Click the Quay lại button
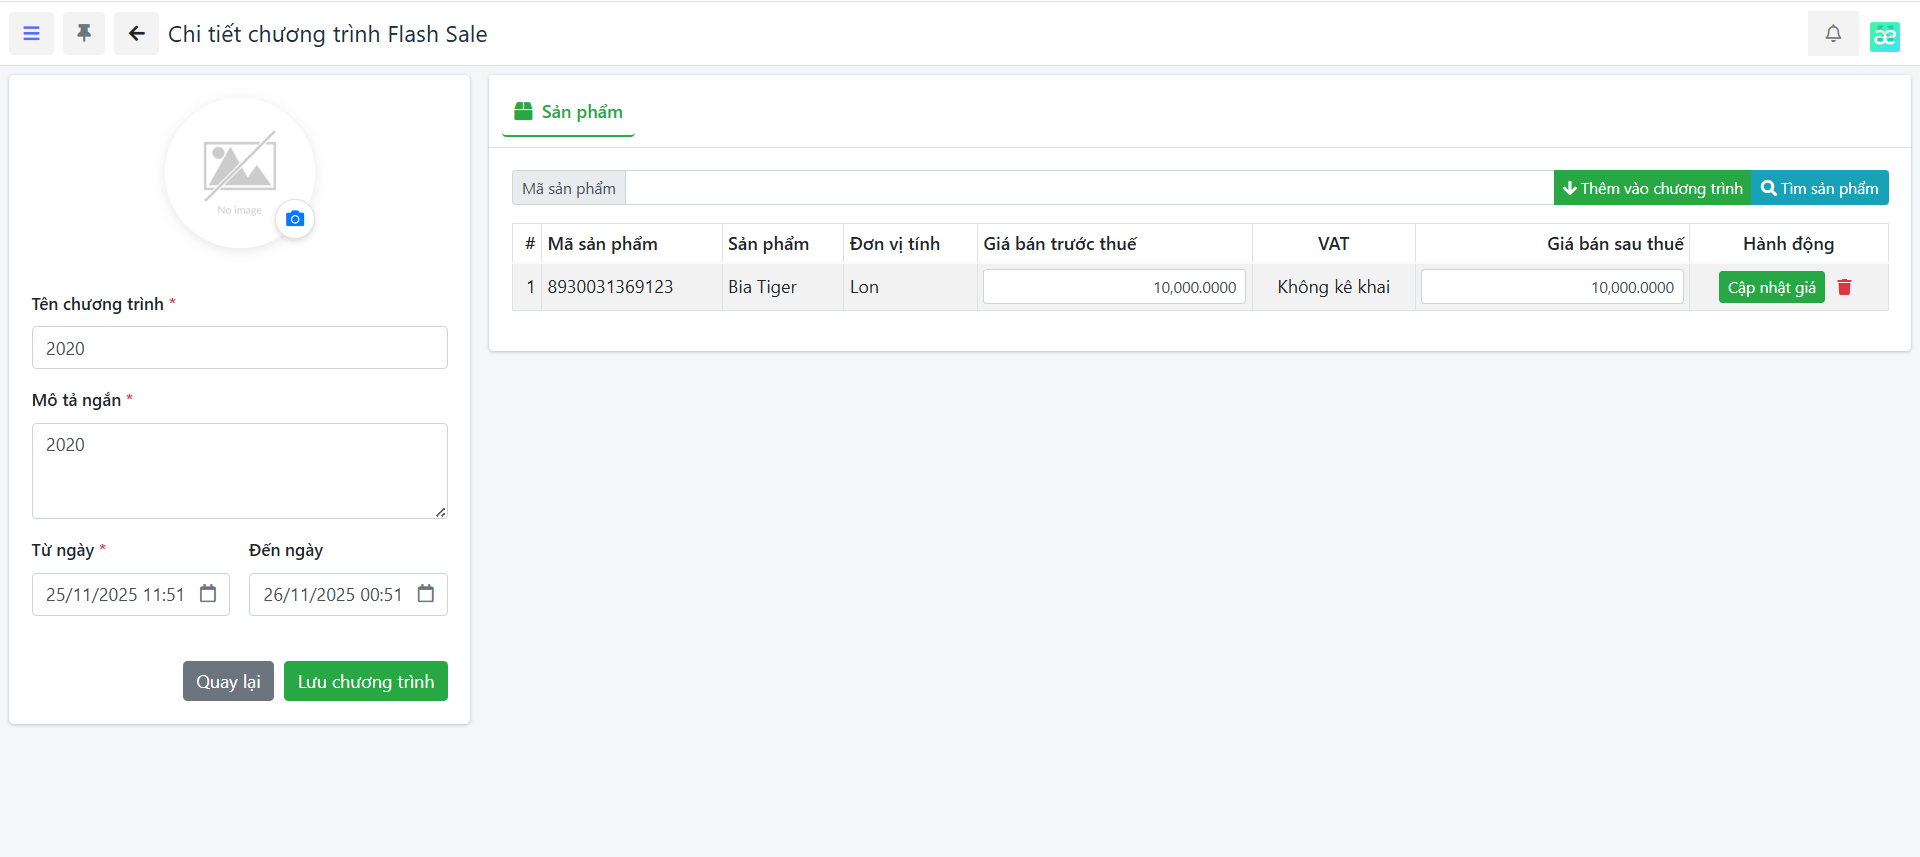Screen dimensions: 1920x857 coord(228,681)
